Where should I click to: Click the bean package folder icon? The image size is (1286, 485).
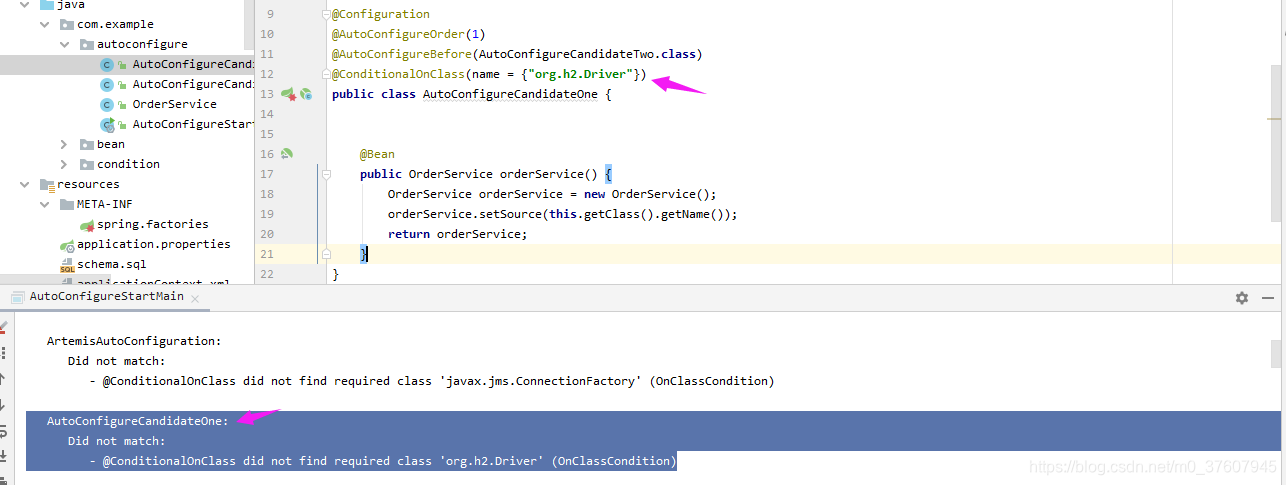click(x=87, y=144)
